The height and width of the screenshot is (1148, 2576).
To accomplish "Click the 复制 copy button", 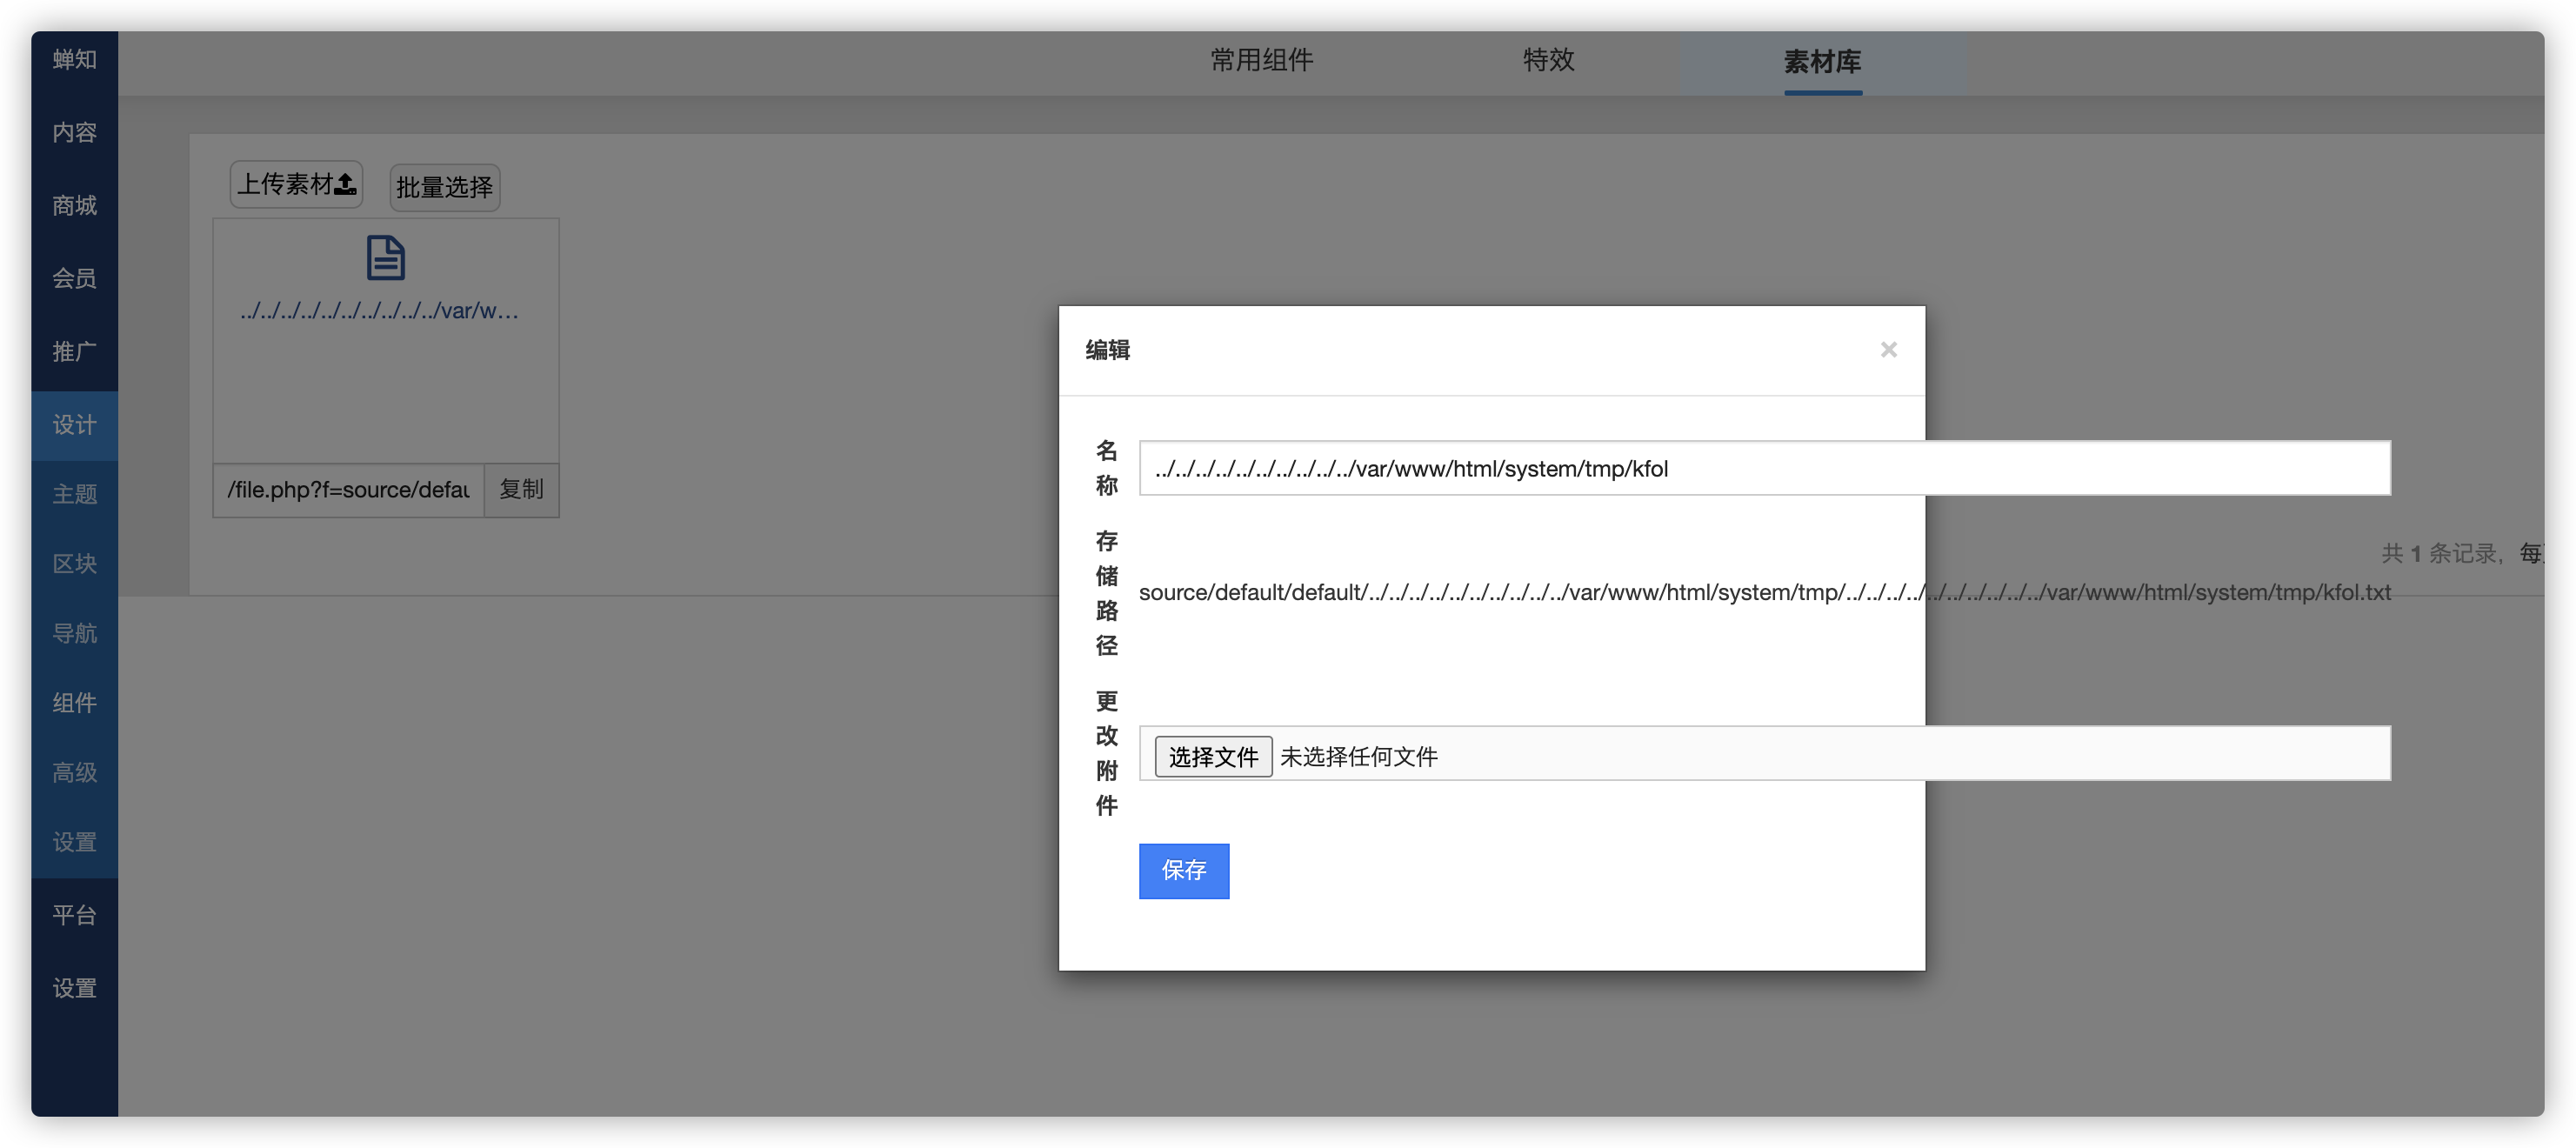I will [521, 489].
